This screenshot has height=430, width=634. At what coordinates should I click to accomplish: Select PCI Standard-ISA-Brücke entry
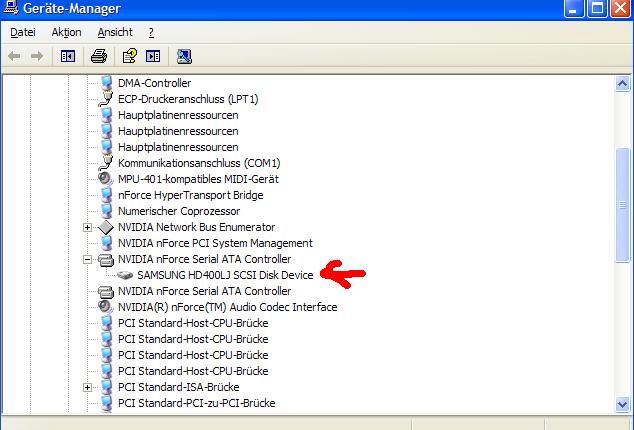[178, 387]
